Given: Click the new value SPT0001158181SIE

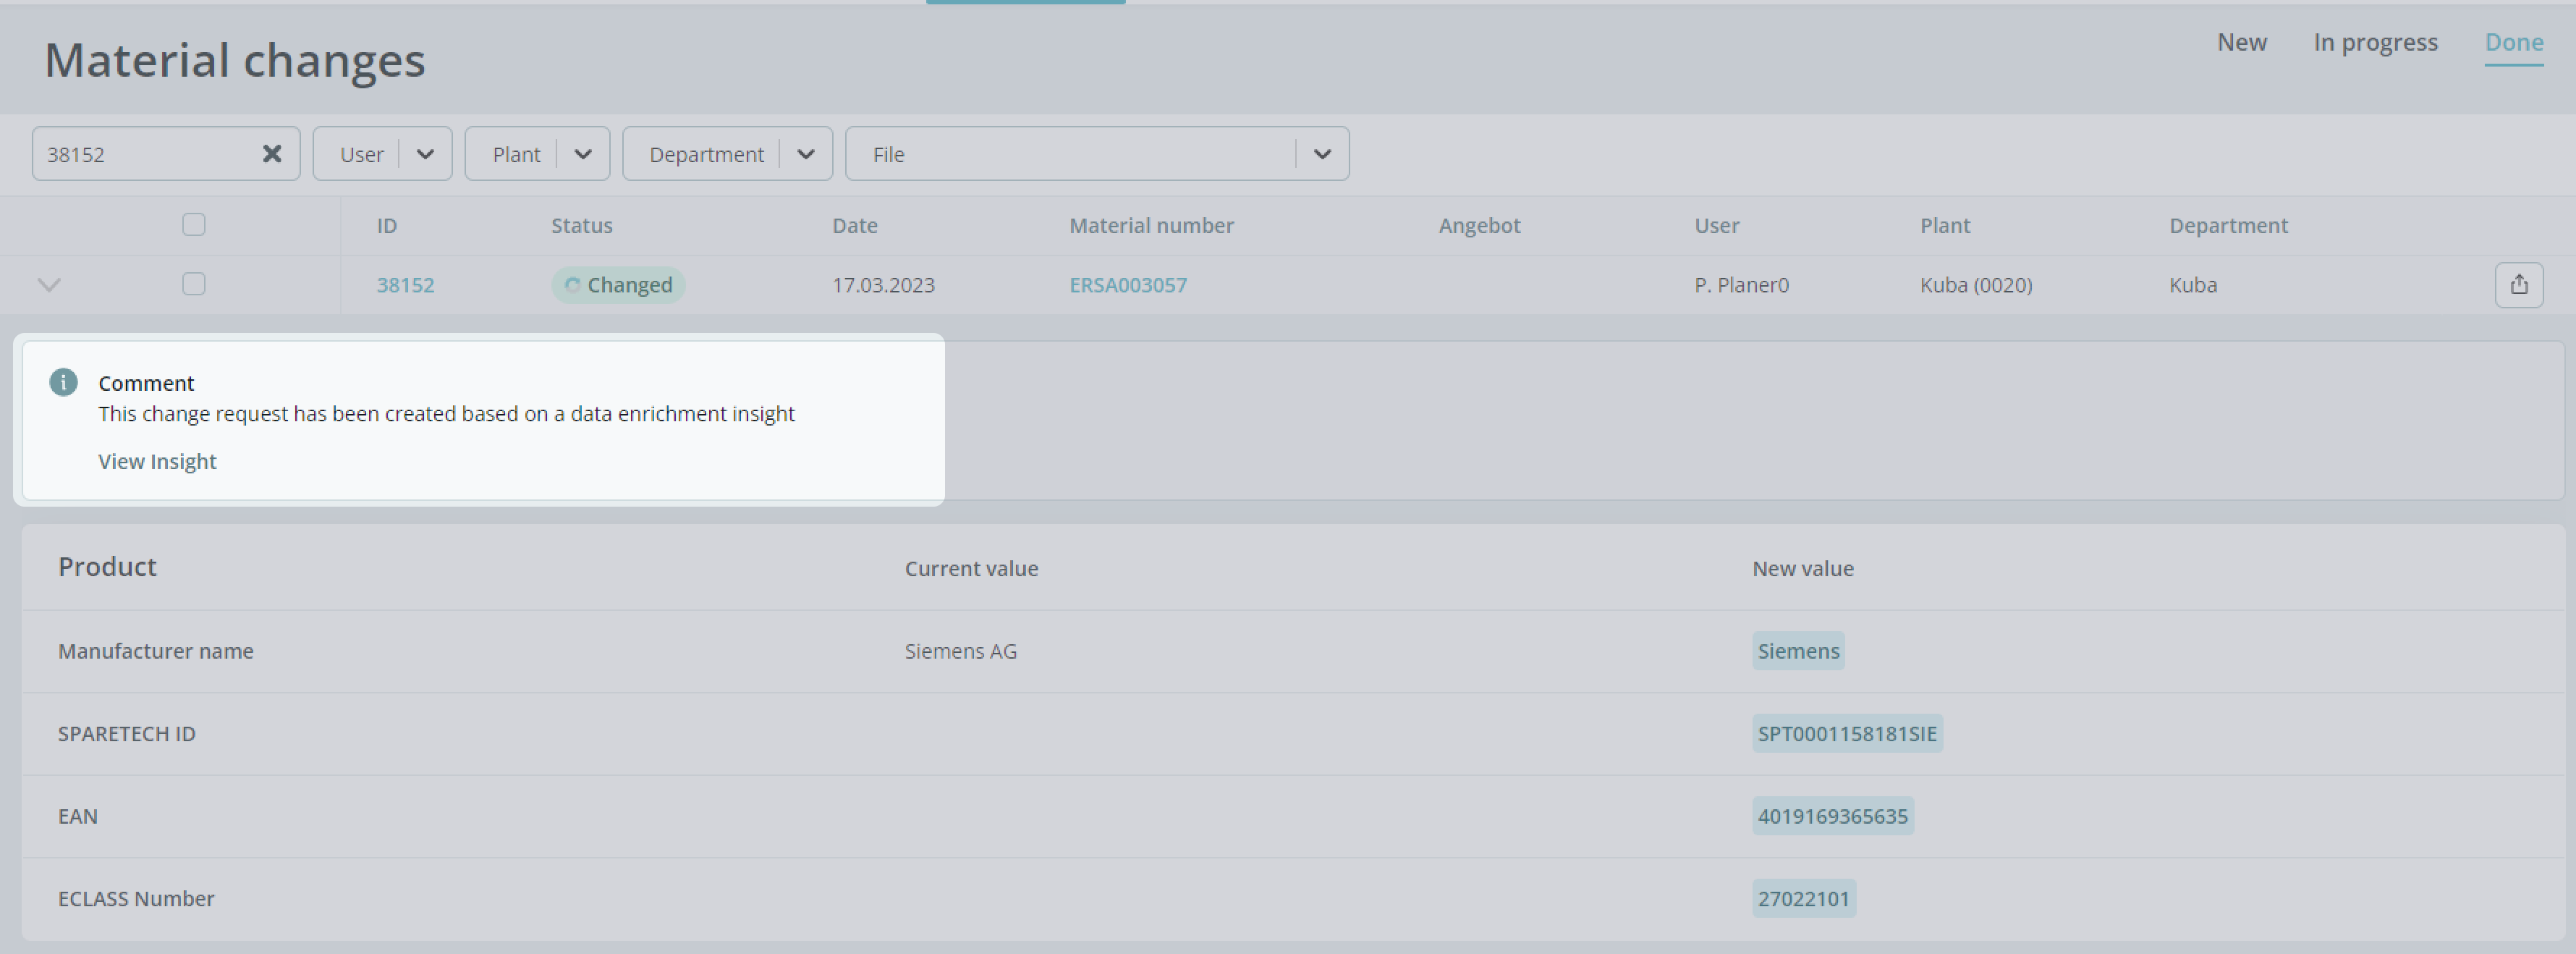Looking at the screenshot, I should [x=1847, y=734].
